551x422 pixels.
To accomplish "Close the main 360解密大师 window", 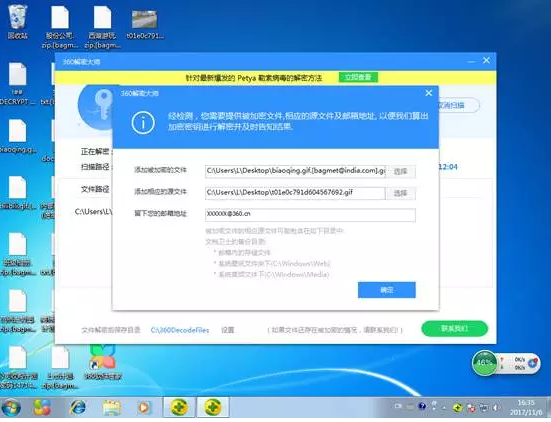I will pyautogui.click(x=486, y=60).
